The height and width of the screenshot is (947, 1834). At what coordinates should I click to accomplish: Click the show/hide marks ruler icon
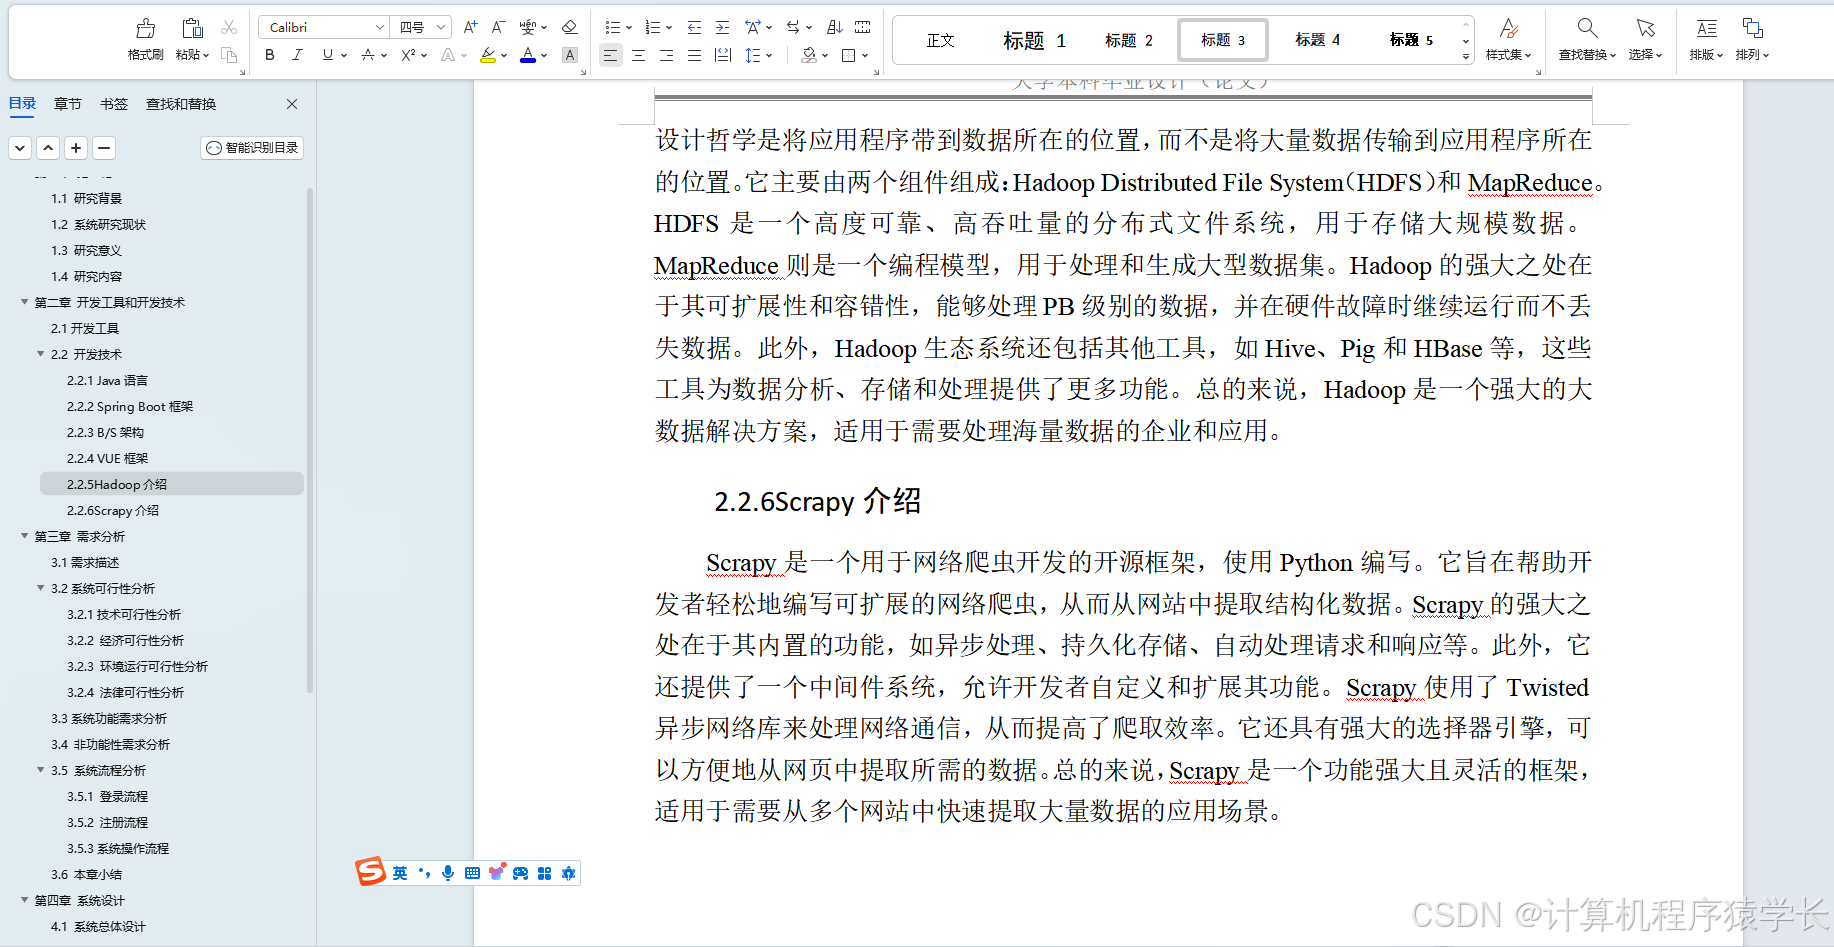pyautogui.click(x=863, y=27)
